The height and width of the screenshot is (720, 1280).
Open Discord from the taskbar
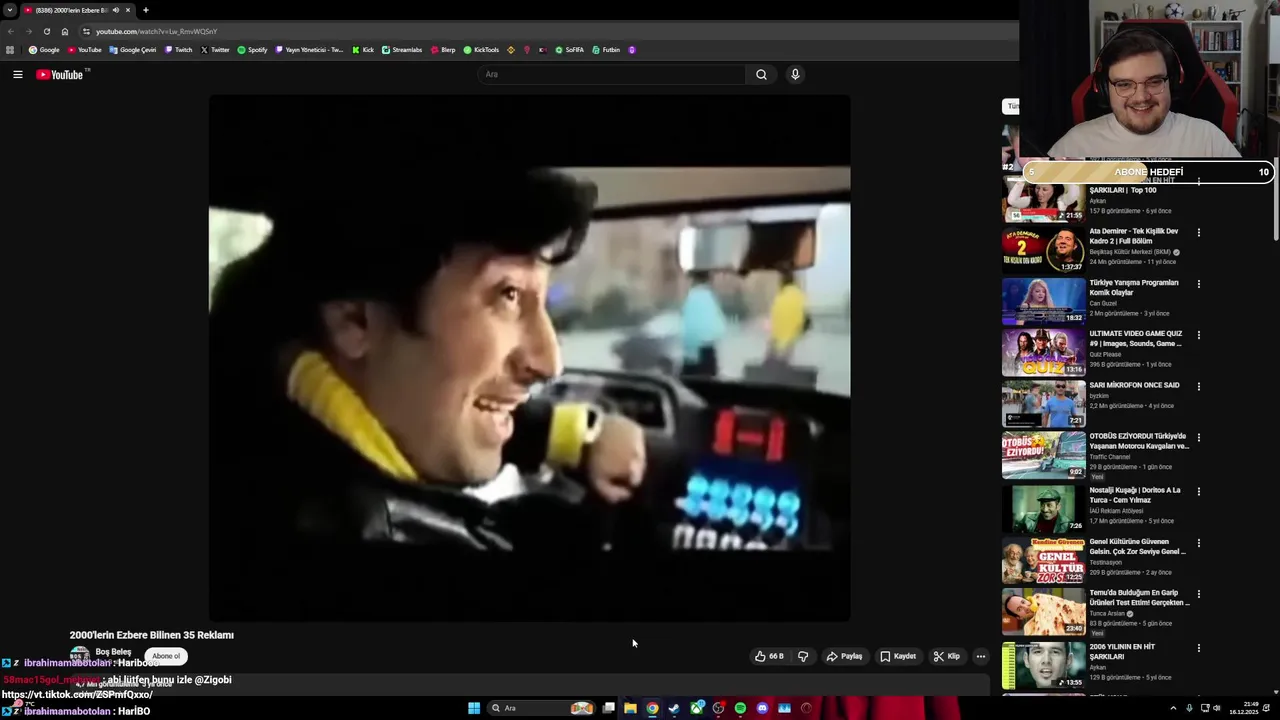[x=762, y=708]
